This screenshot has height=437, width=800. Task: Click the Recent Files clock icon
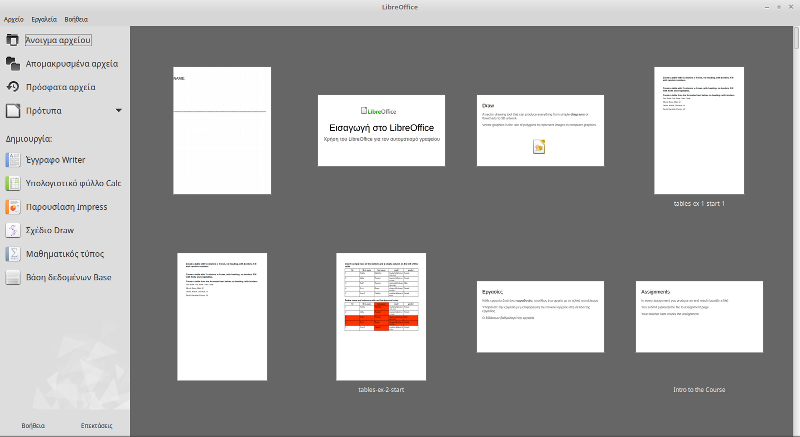tap(12, 87)
